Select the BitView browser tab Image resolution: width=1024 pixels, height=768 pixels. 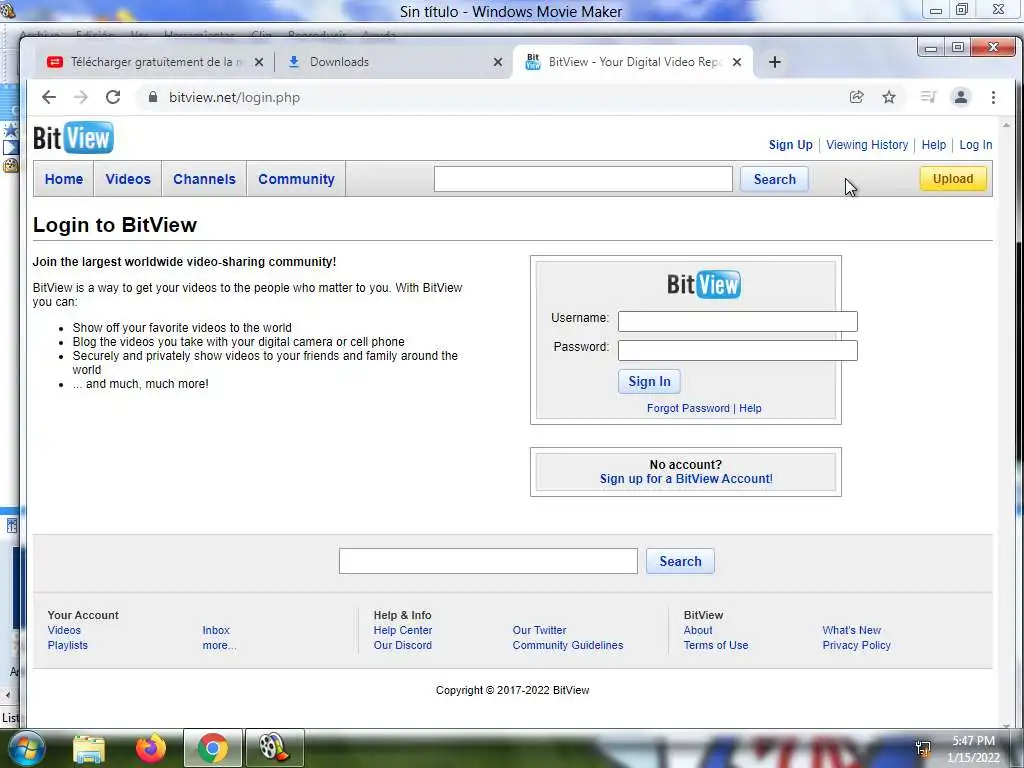(x=633, y=62)
